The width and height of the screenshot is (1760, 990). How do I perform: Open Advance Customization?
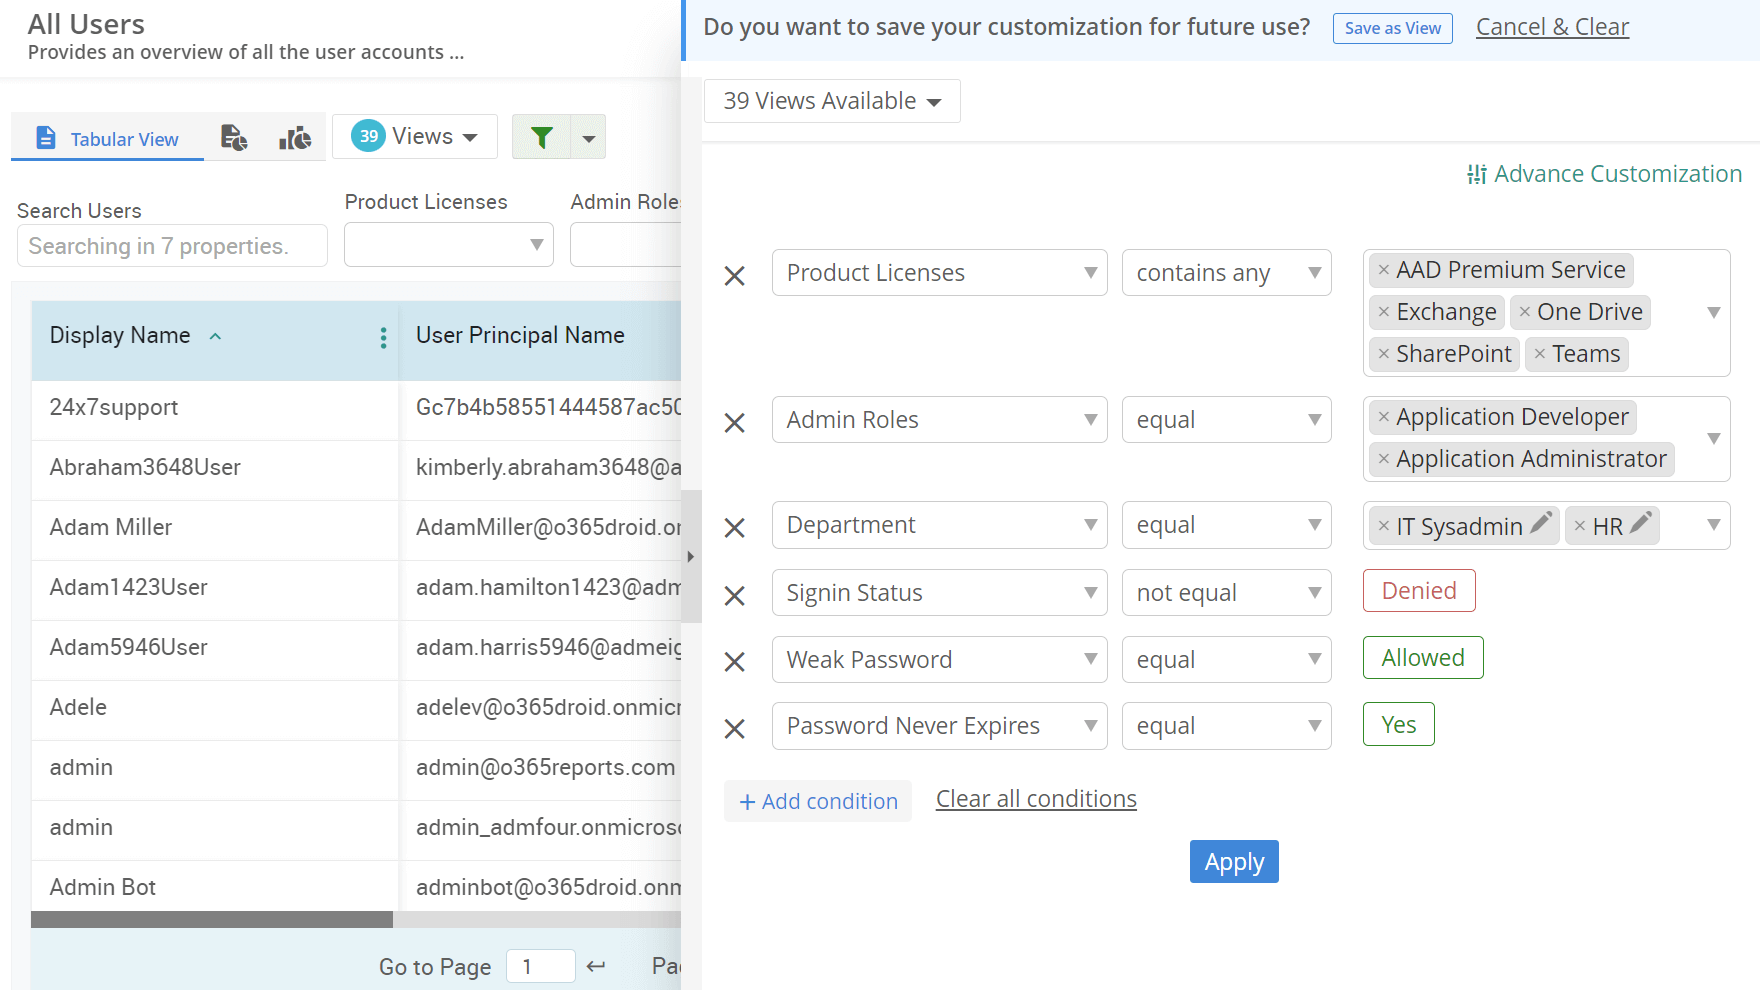click(x=1604, y=174)
